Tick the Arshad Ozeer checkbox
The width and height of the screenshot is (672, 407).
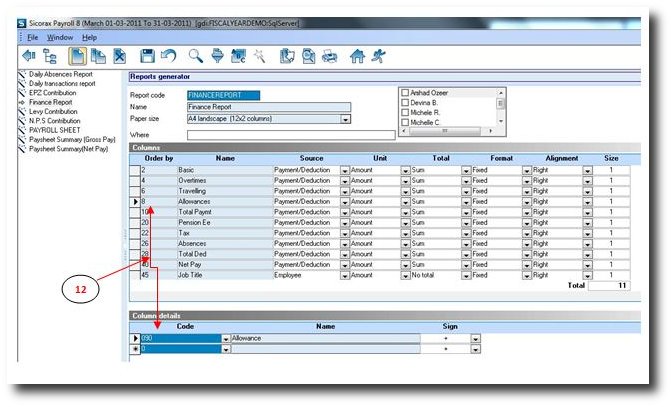click(x=405, y=93)
